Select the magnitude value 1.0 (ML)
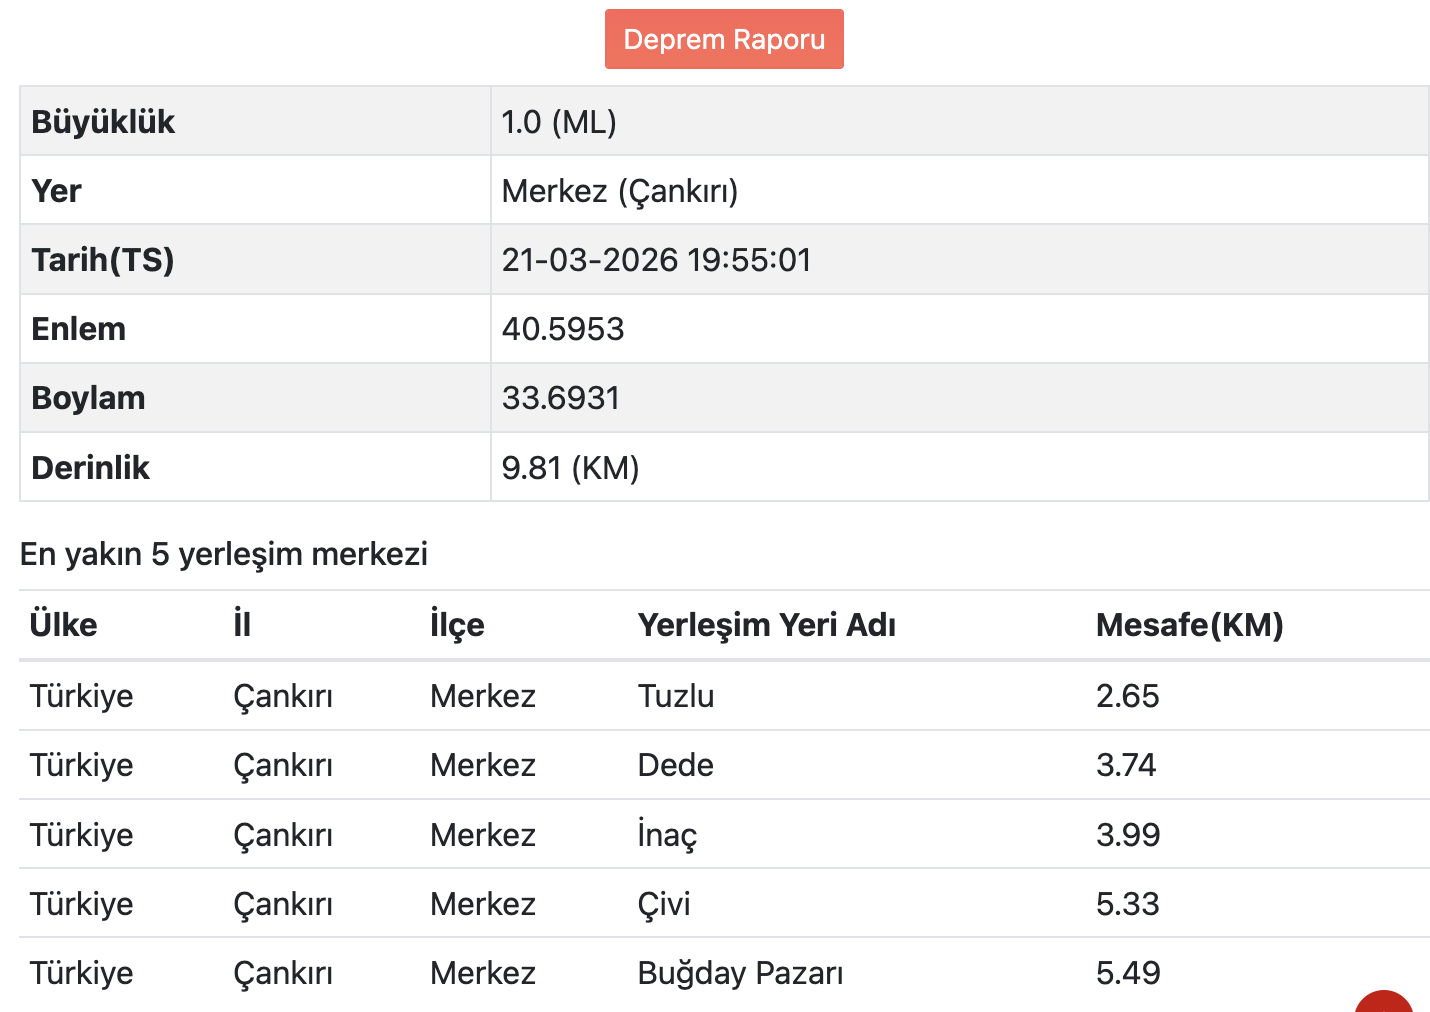The width and height of the screenshot is (1430, 1012). (x=559, y=122)
